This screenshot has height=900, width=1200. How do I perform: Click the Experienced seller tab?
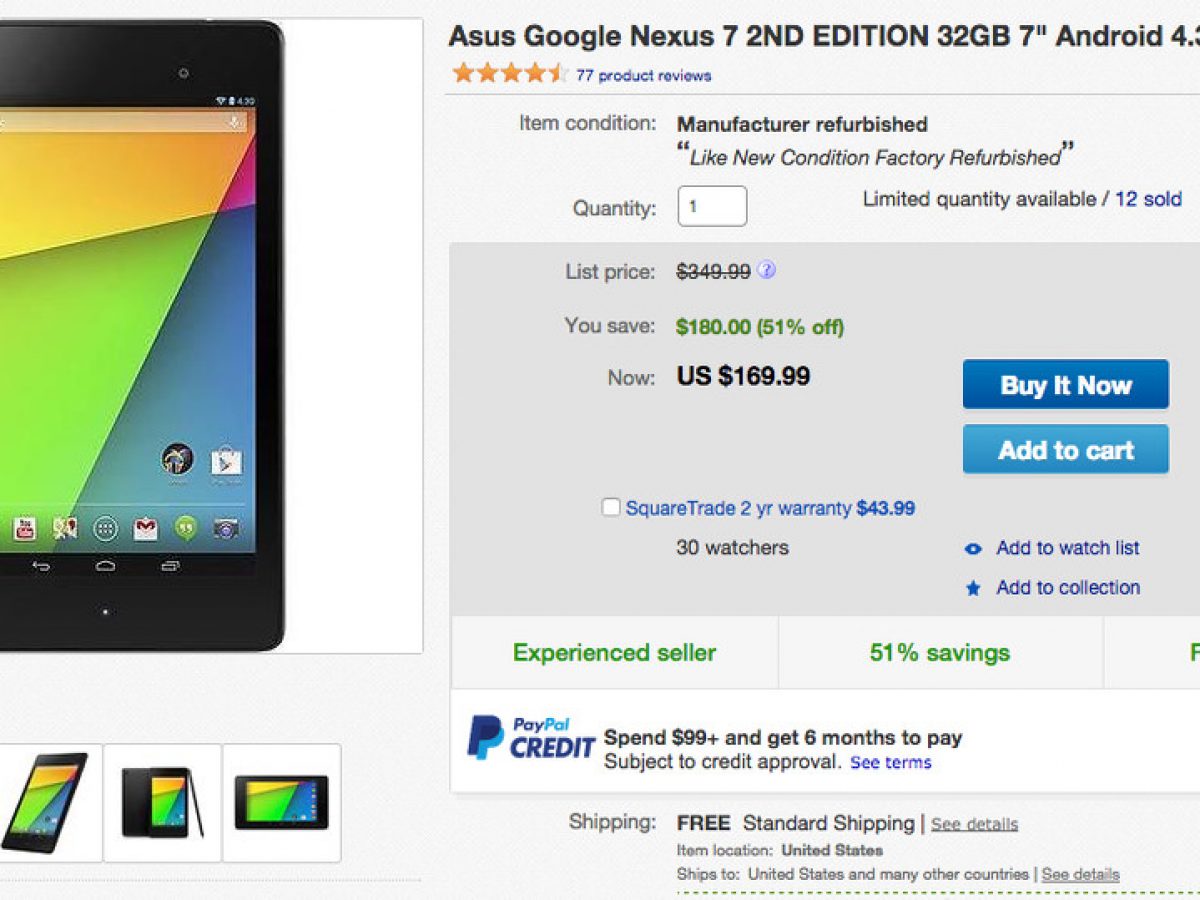[614, 653]
